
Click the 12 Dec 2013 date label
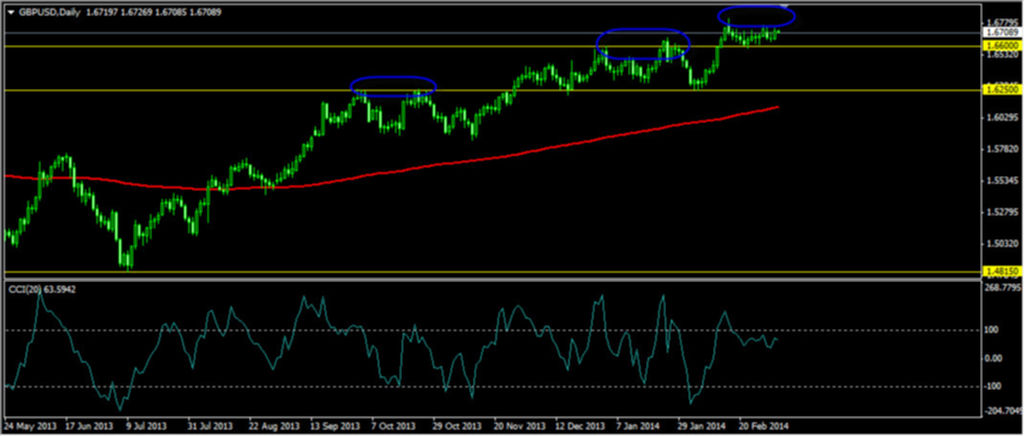tap(582, 425)
